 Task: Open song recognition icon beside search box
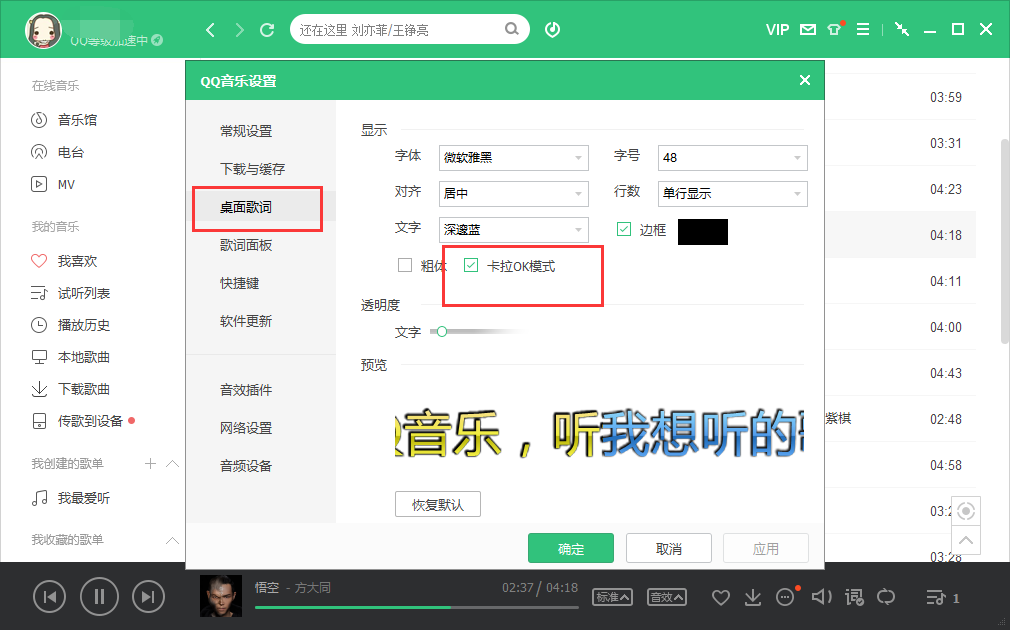click(x=552, y=30)
